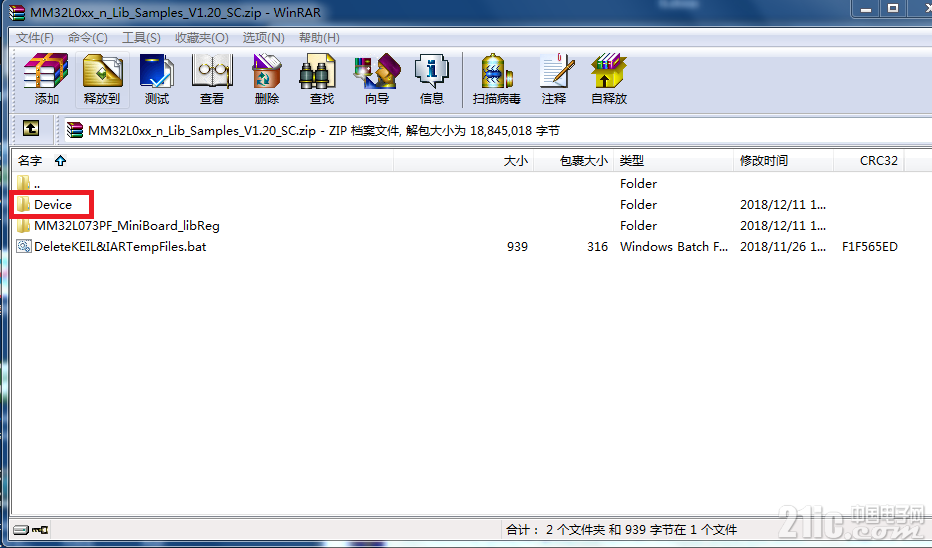Image resolution: width=932 pixels, height=548 pixels.
Task: Click the status bar summary 合计 text
Action: (621, 530)
